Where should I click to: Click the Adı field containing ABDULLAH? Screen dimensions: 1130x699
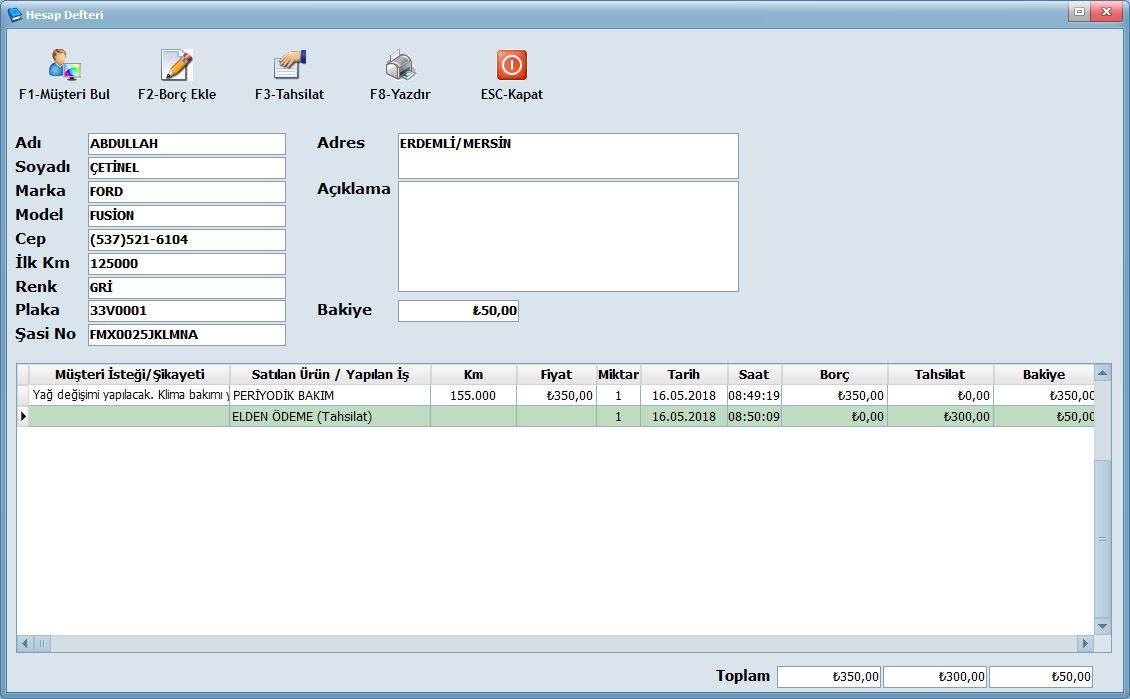click(x=186, y=144)
